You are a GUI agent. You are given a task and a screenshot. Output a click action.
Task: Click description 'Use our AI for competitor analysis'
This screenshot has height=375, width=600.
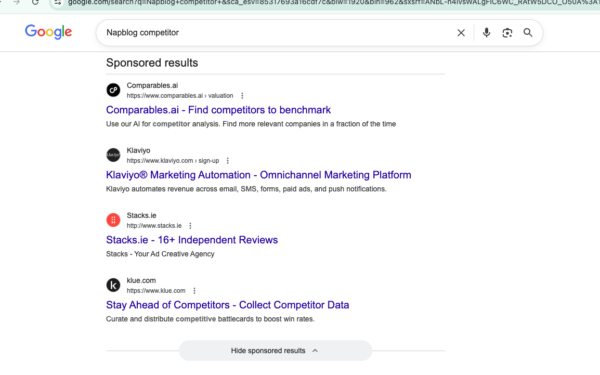tap(251, 124)
